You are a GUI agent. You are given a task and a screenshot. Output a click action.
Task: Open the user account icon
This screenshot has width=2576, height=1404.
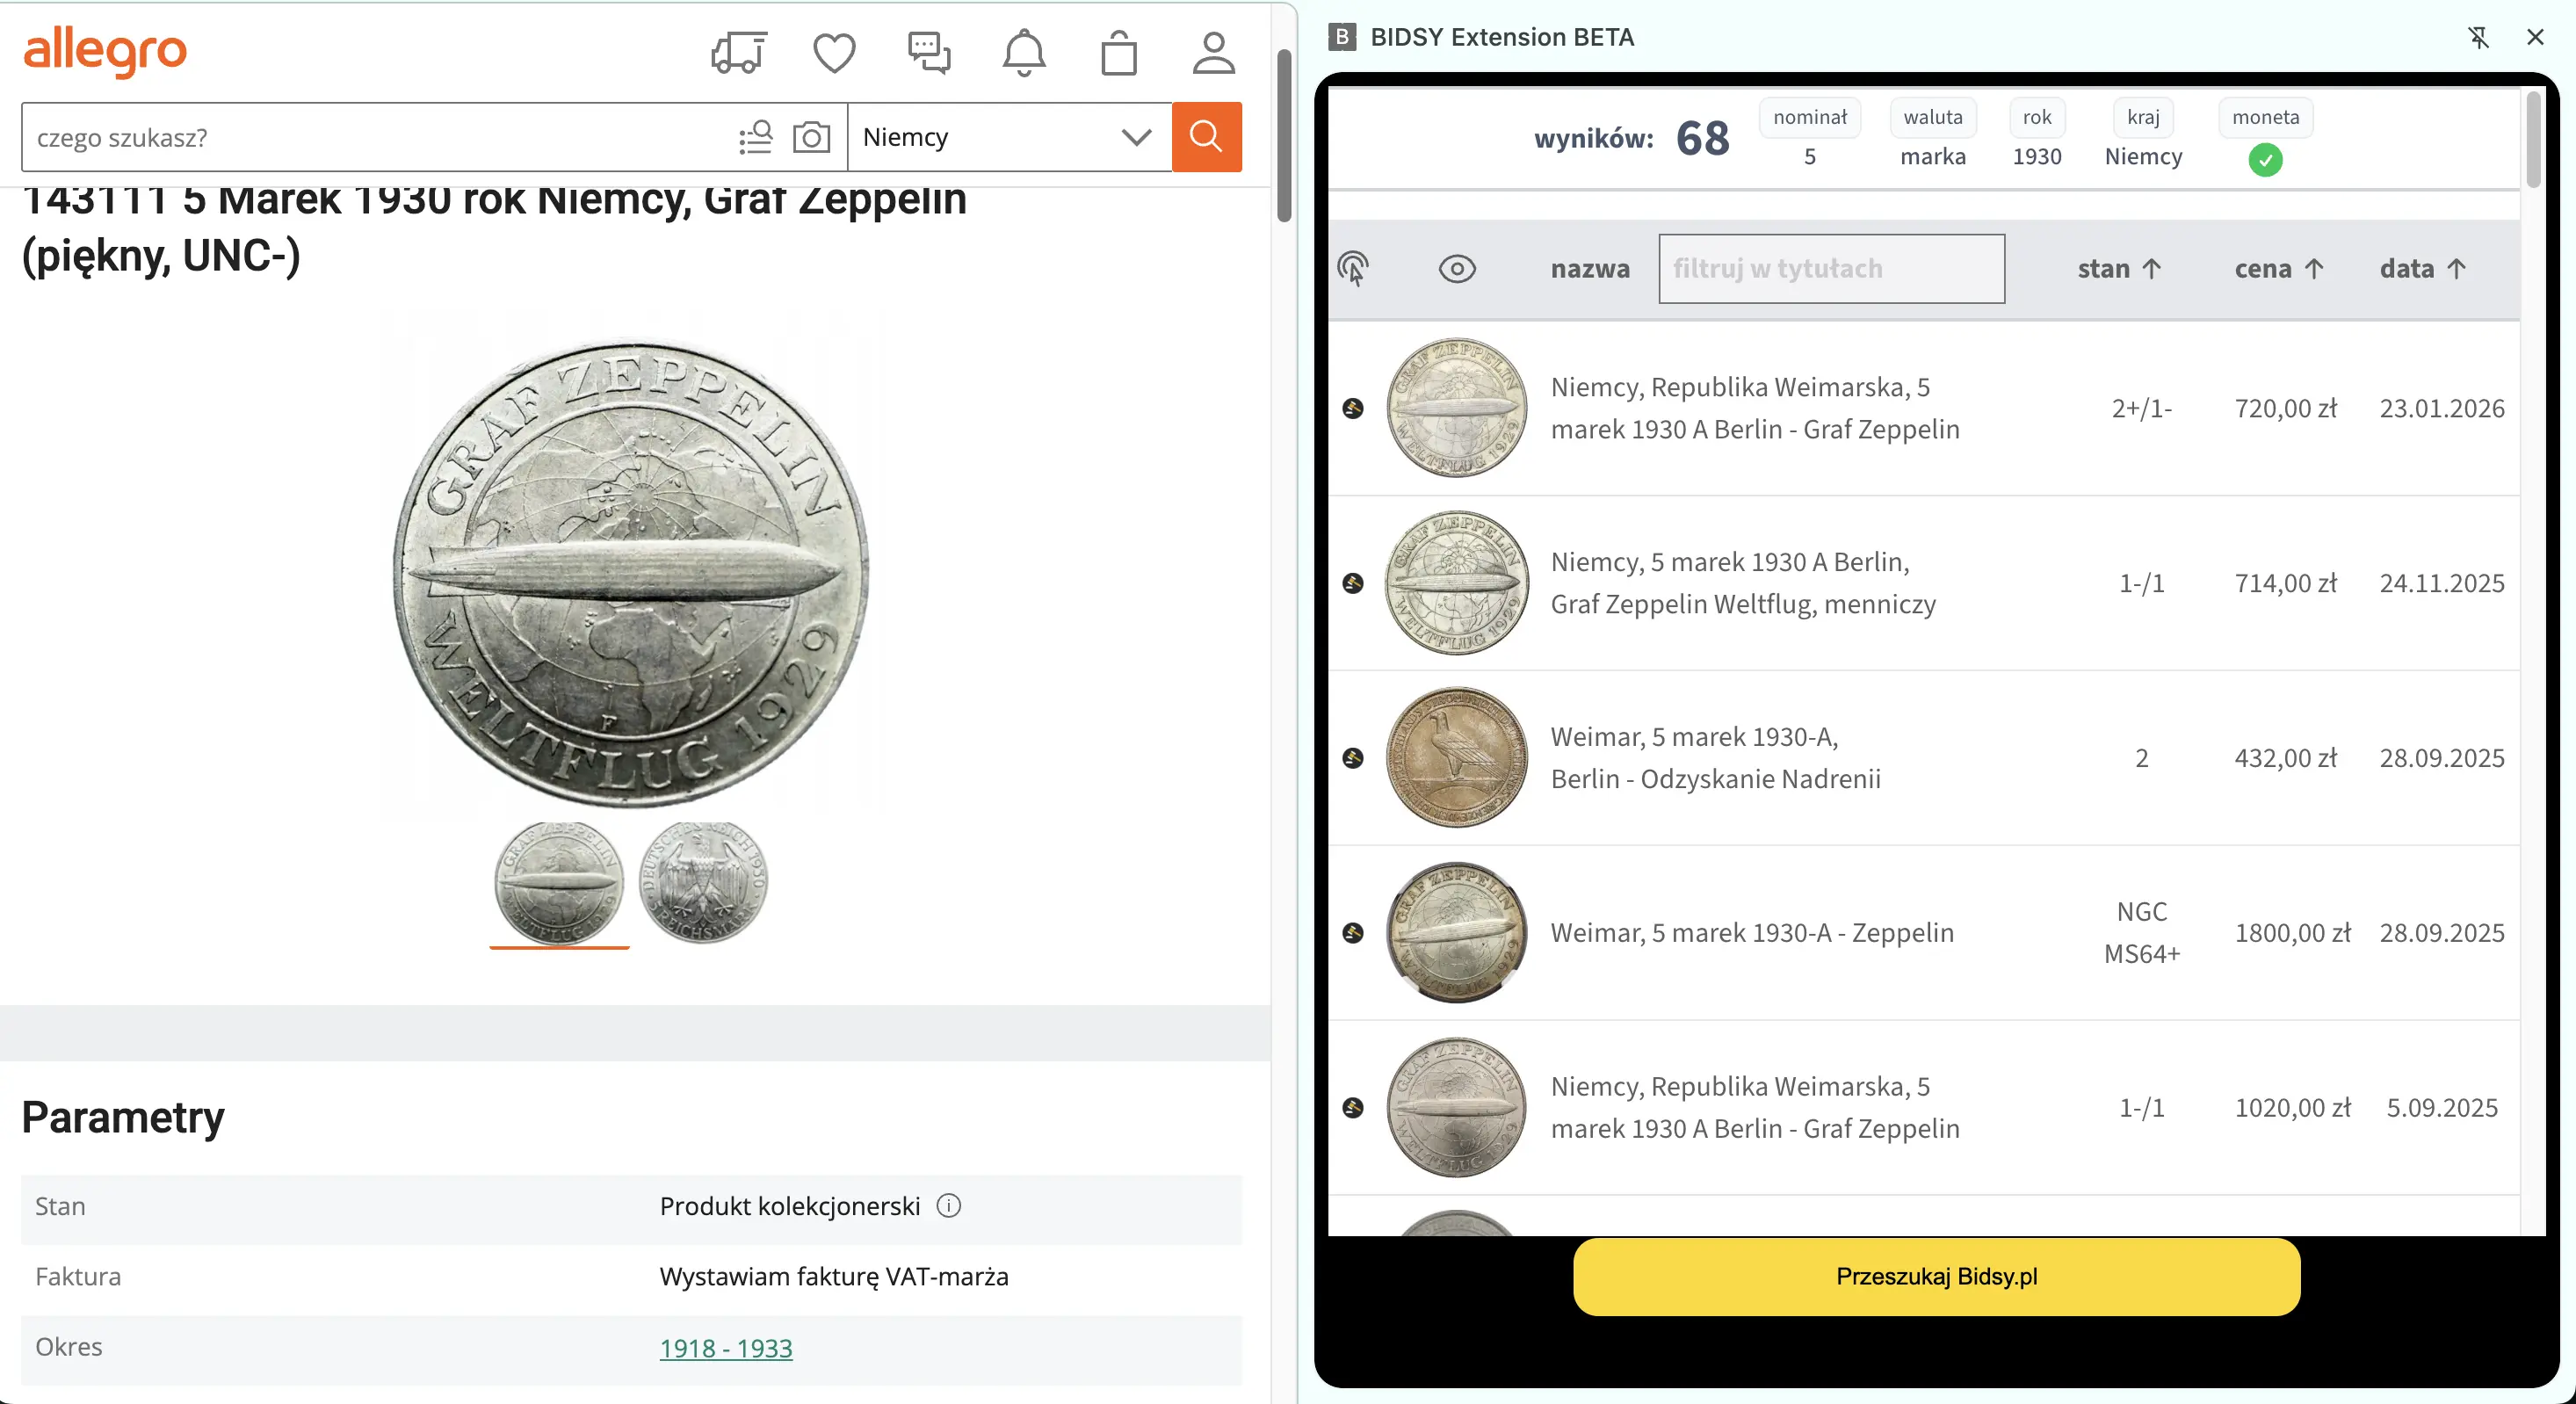tap(1213, 53)
